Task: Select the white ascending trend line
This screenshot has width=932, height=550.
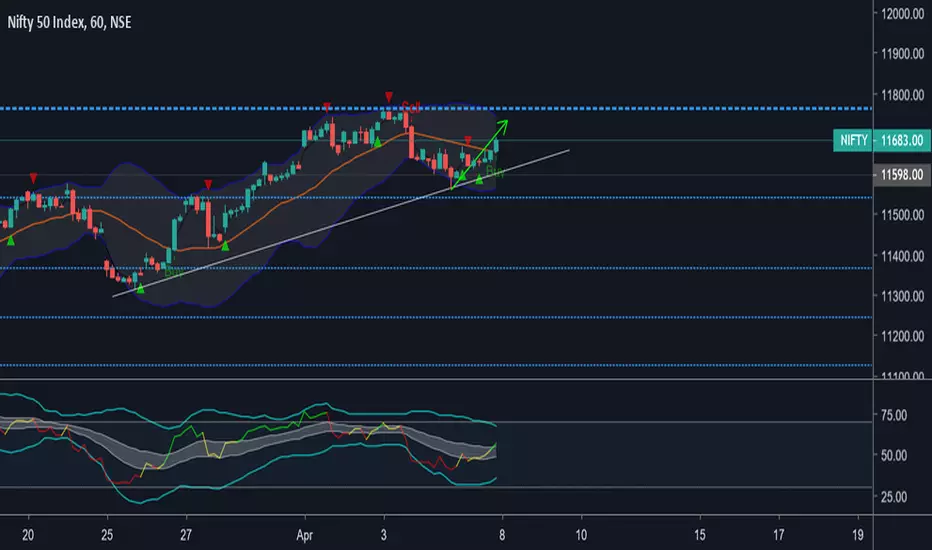Action: tap(341, 223)
